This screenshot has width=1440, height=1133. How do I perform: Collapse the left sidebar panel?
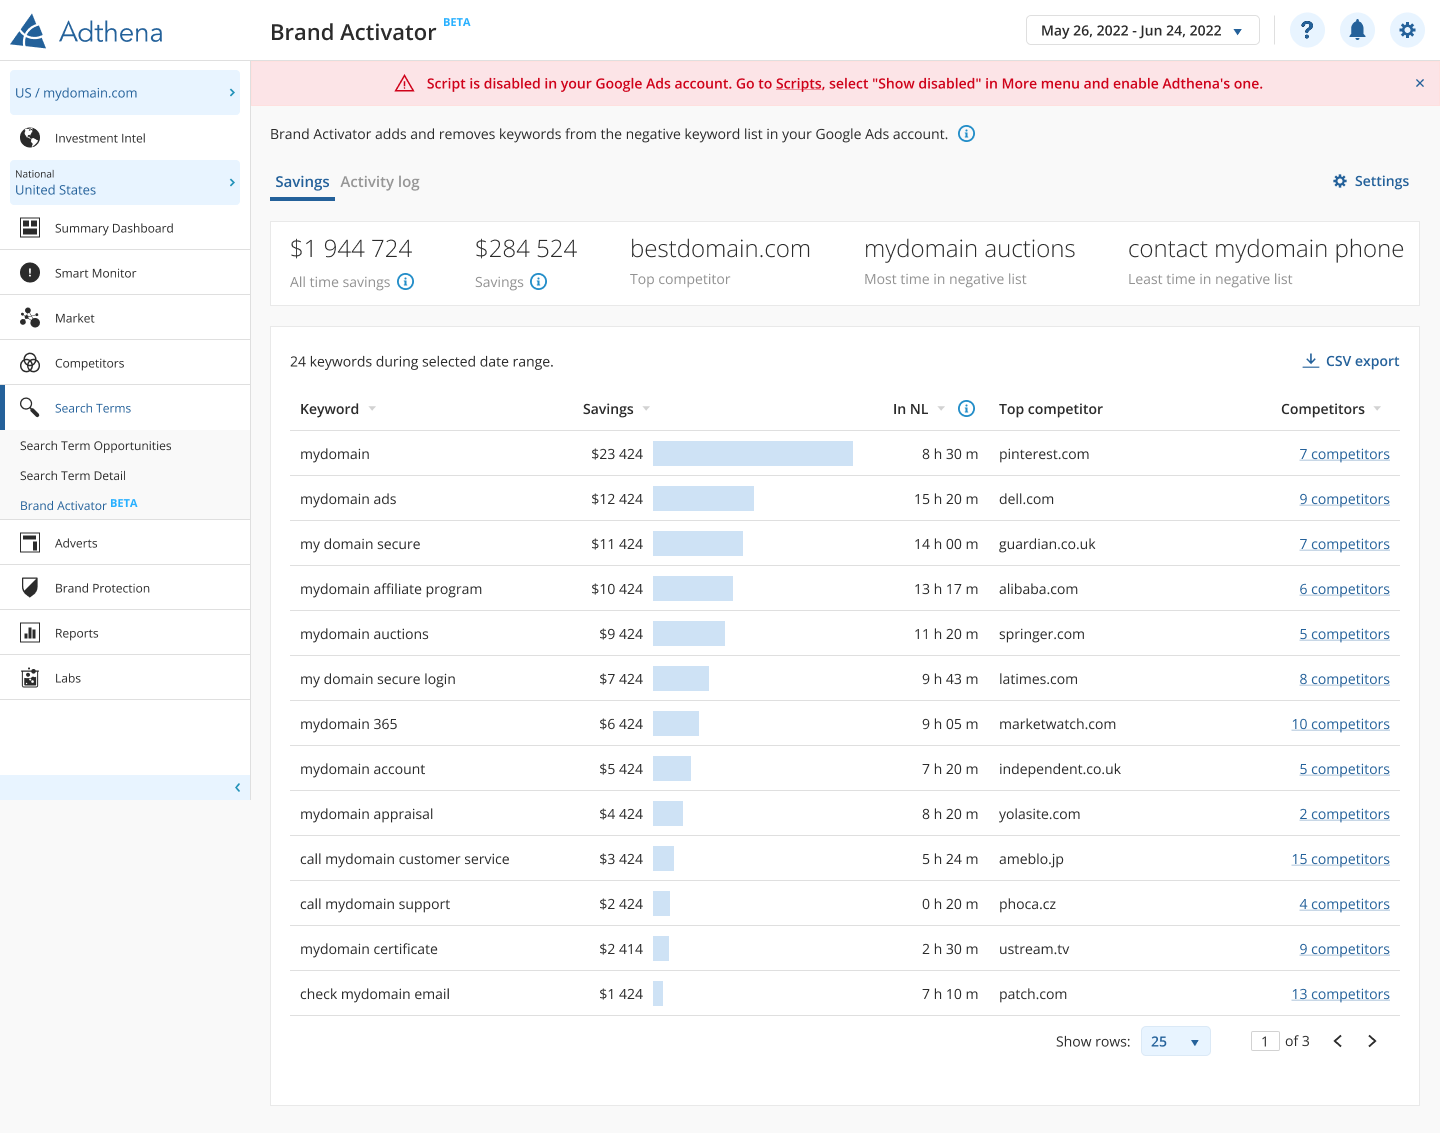click(237, 788)
